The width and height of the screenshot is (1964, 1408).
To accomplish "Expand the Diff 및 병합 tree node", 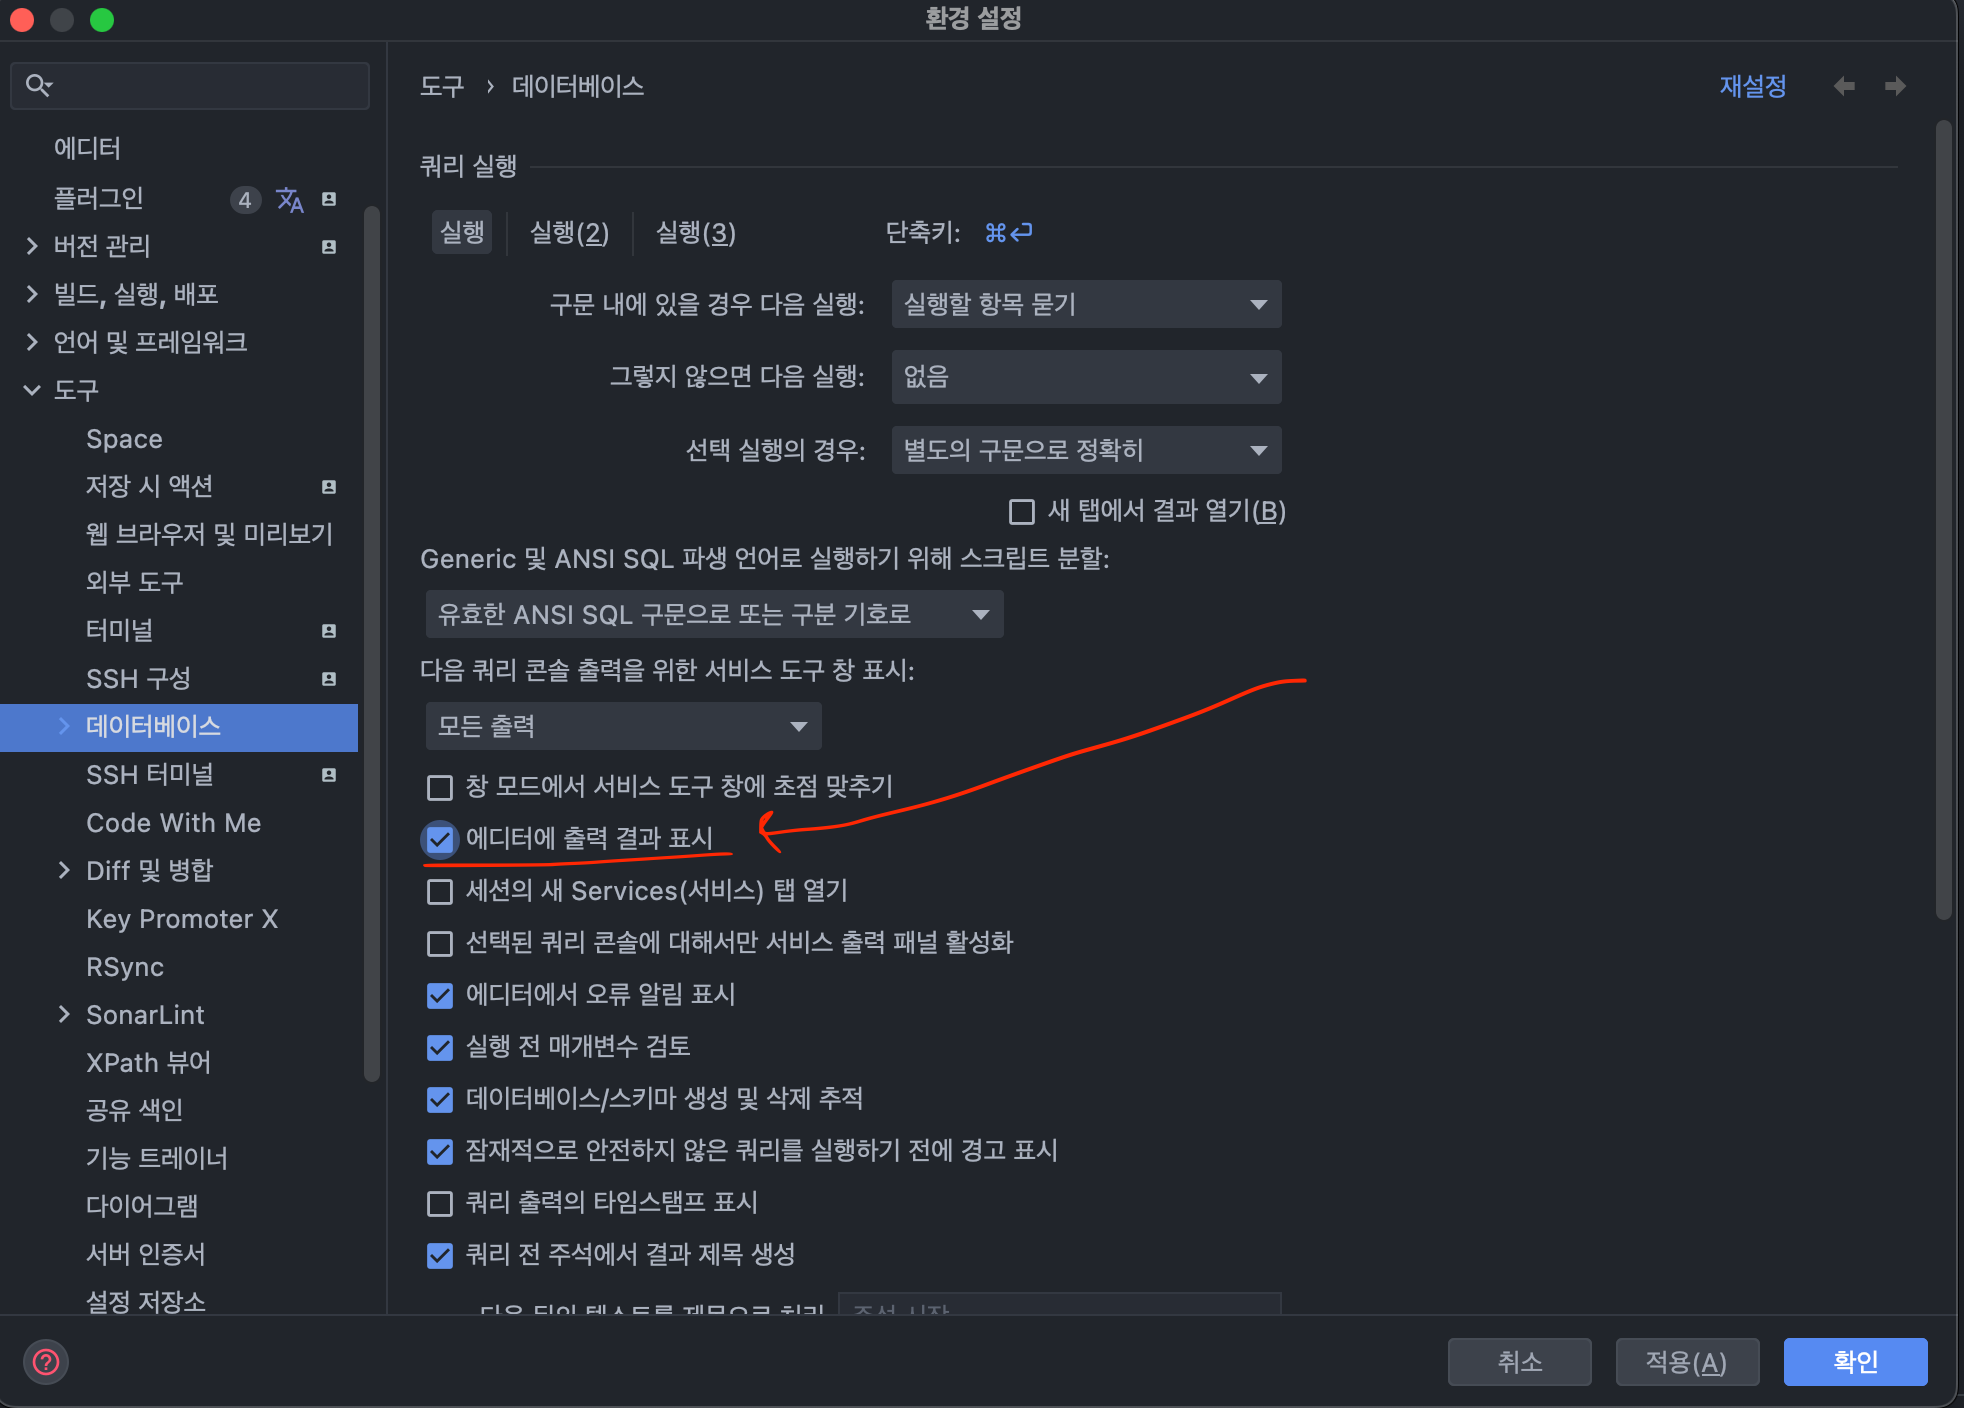I will pyautogui.click(x=64, y=870).
